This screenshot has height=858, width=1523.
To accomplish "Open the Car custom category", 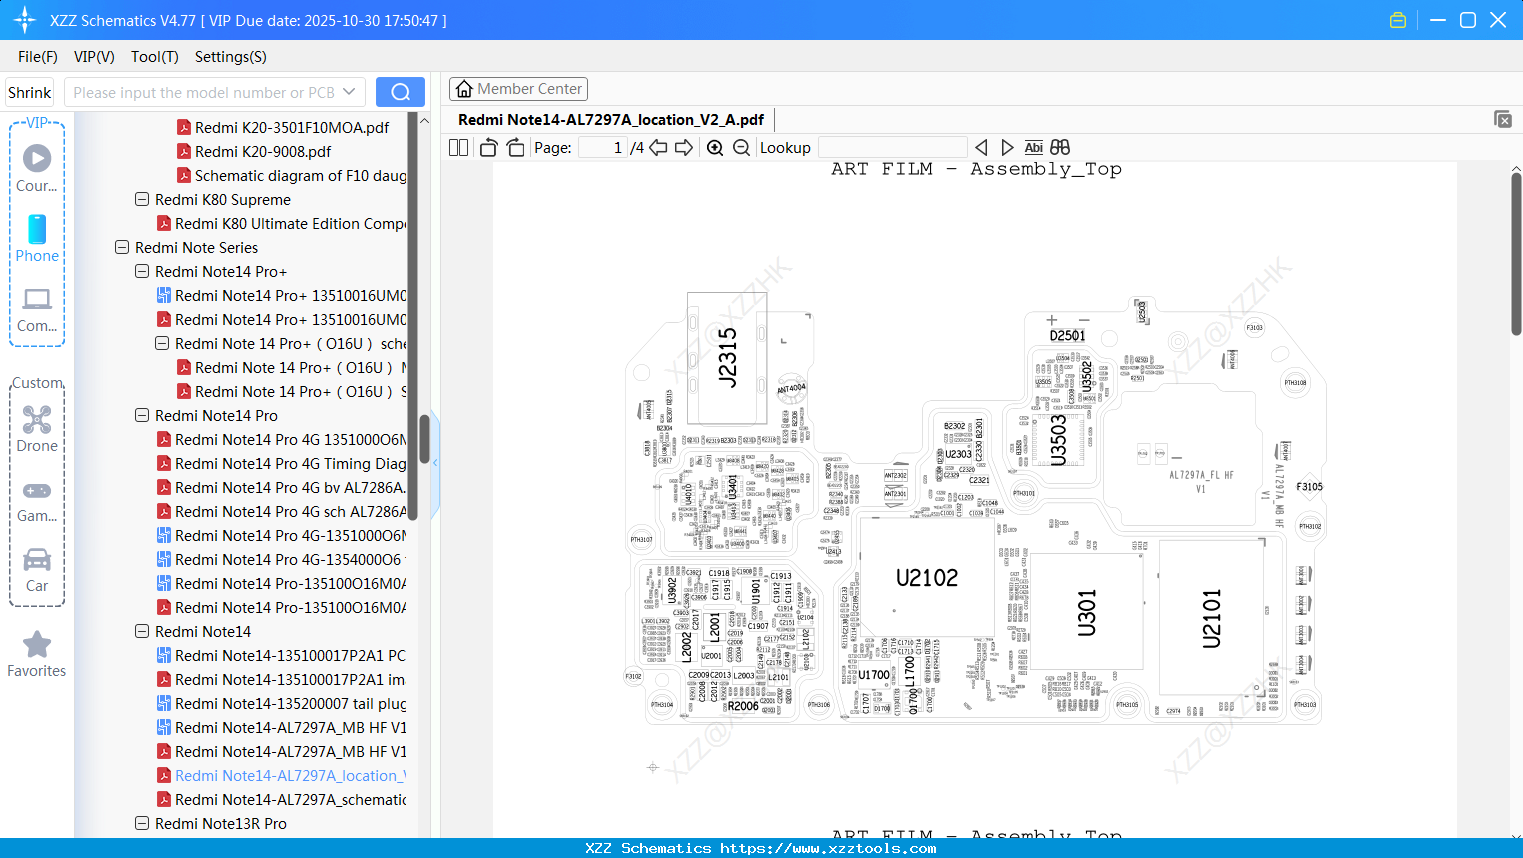I will (37, 568).
